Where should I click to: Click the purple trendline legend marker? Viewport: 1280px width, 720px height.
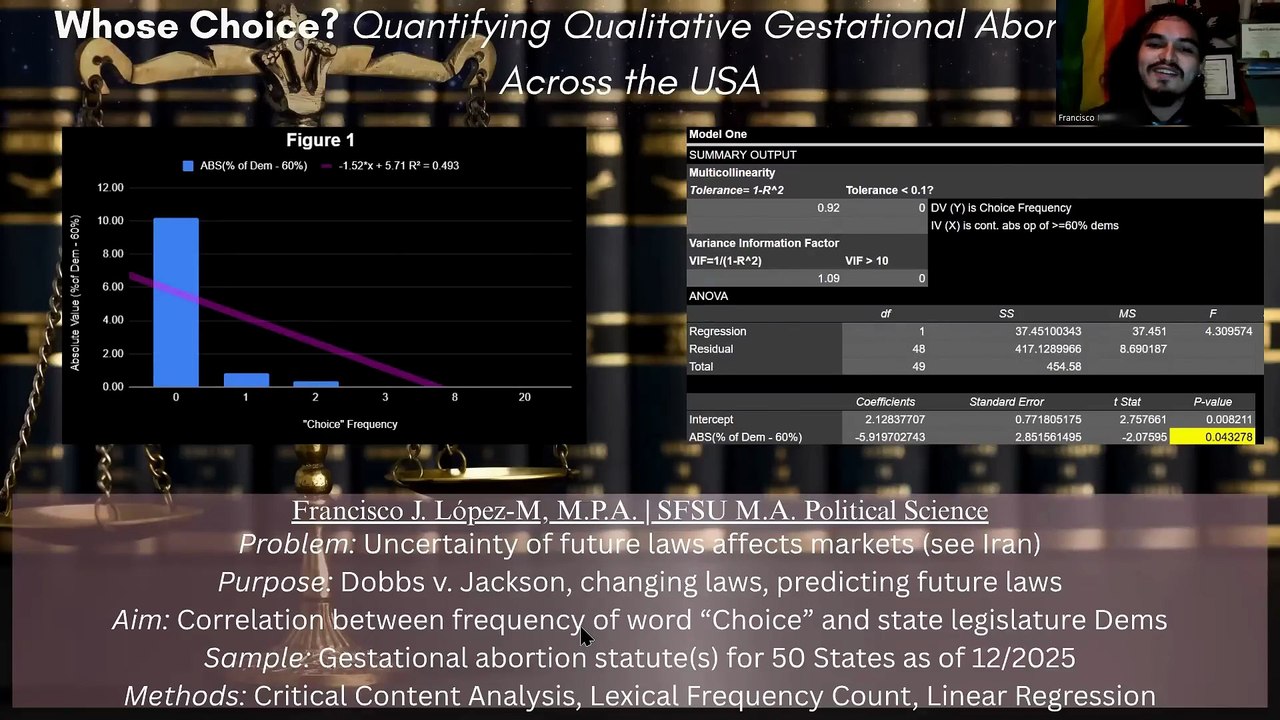pos(326,166)
